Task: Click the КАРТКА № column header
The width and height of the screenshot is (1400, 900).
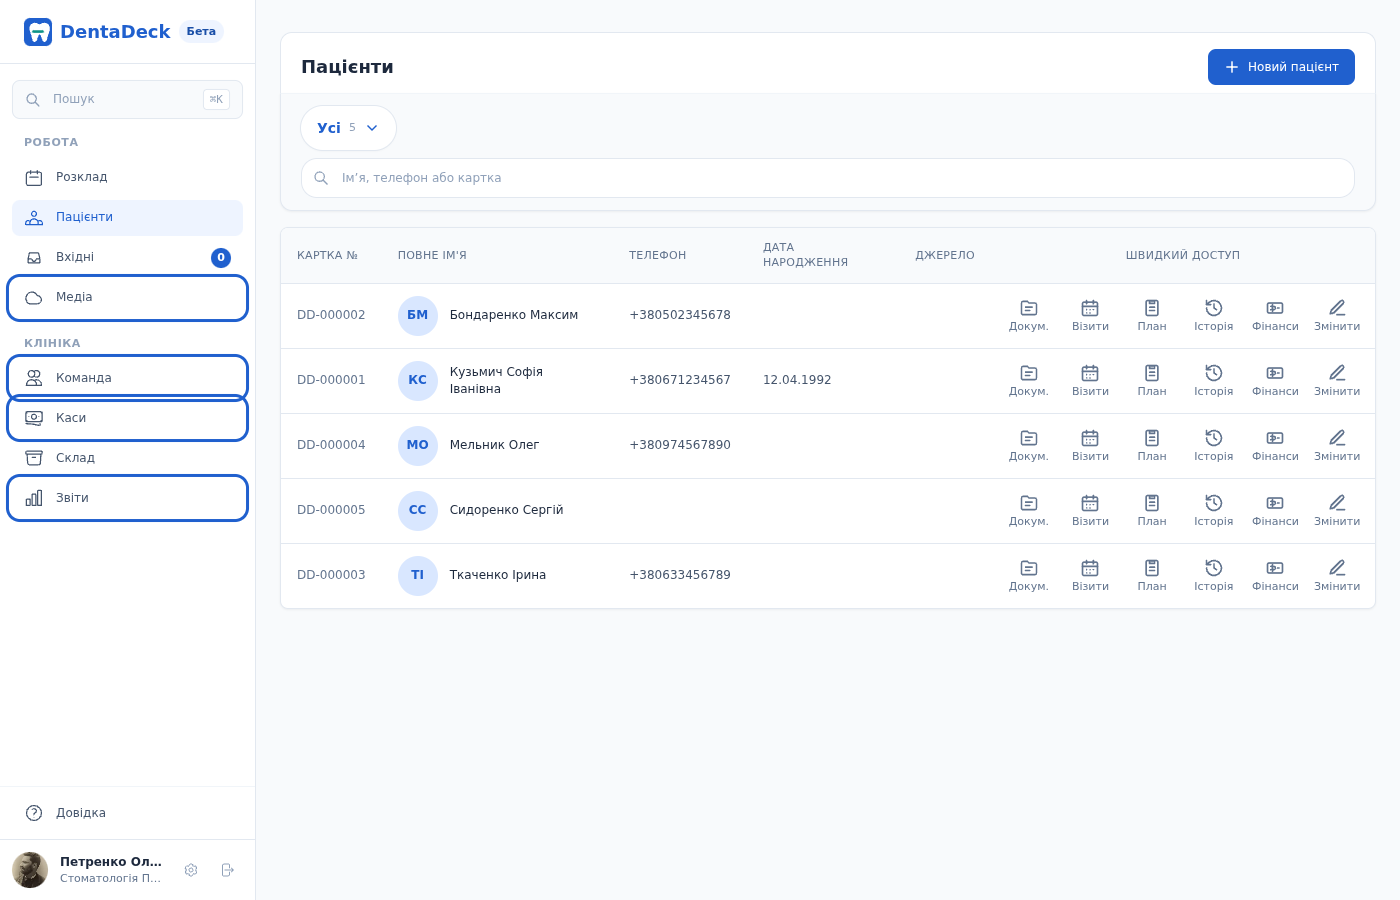Action: tap(327, 256)
